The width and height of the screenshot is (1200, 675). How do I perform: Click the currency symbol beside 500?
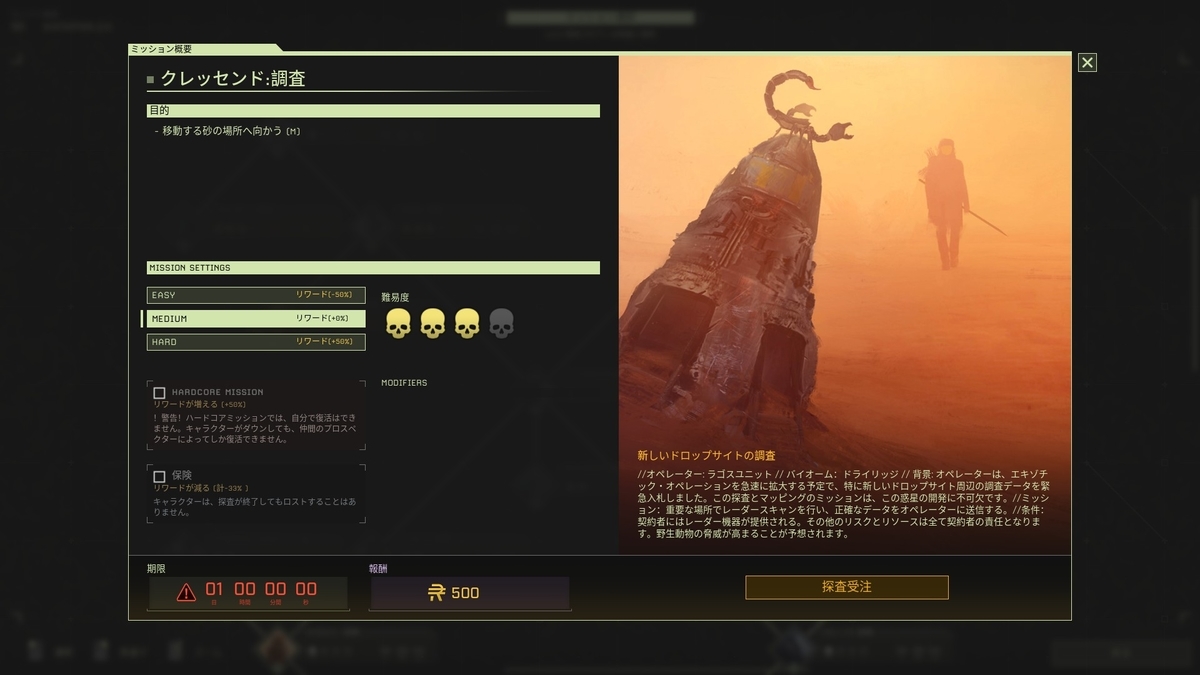pyautogui.click(x=436, y=593)
